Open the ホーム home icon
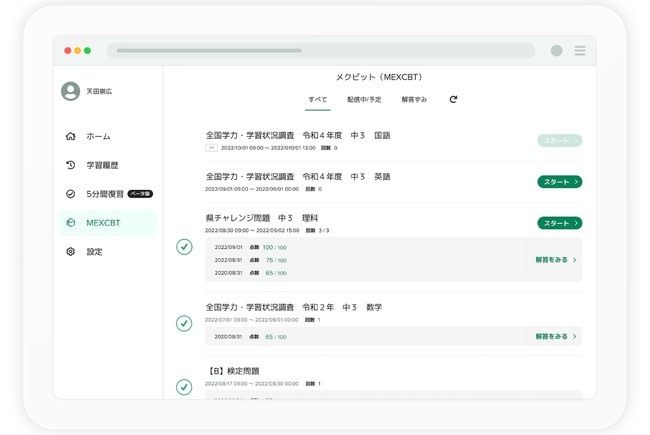 pos(70,136)
